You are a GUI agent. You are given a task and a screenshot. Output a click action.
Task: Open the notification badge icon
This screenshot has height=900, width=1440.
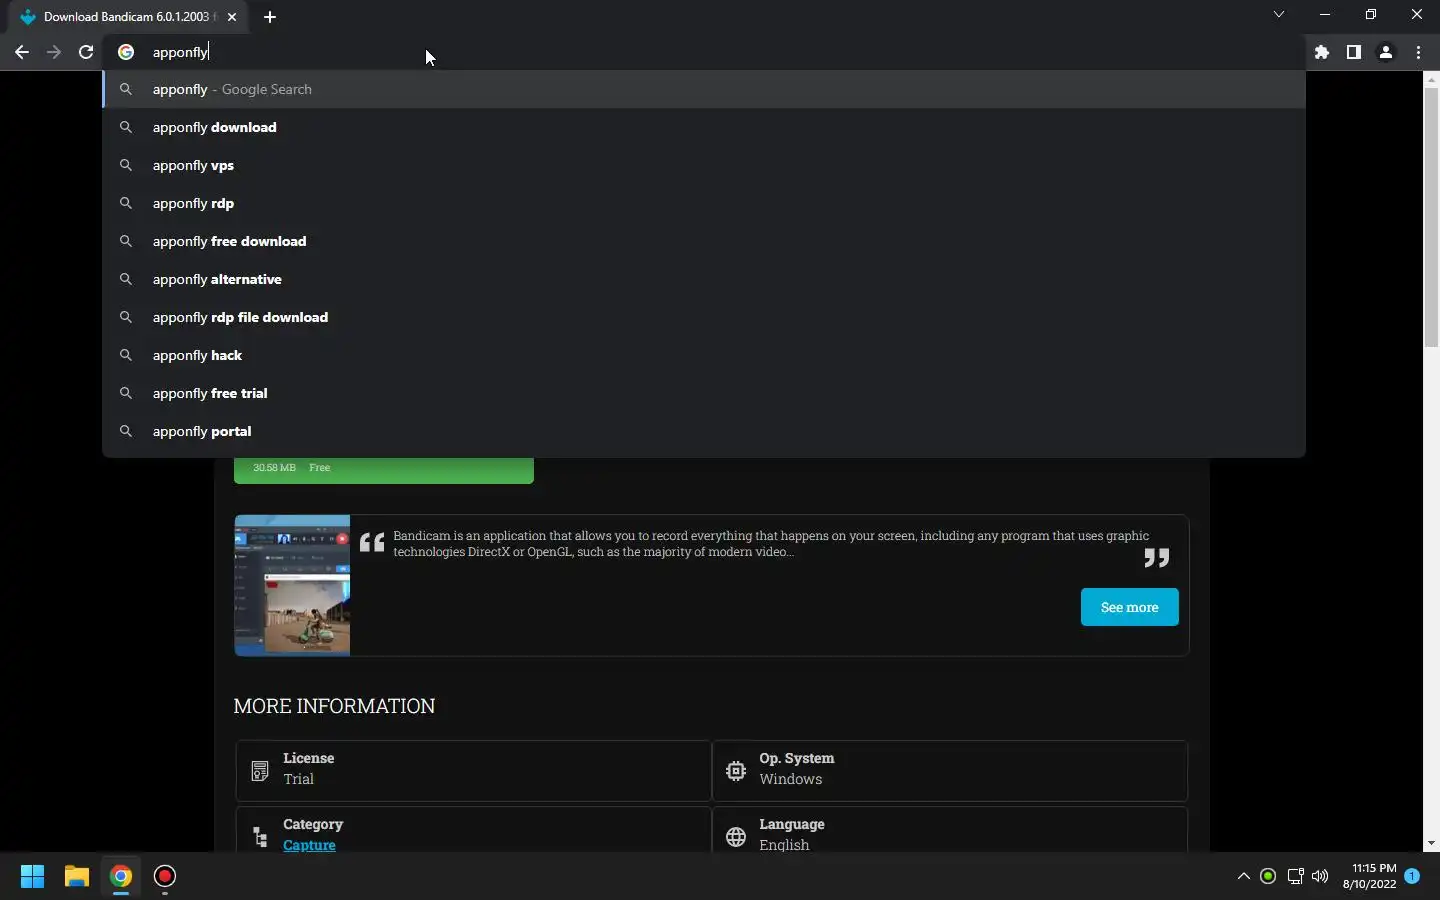[1412, 876]
